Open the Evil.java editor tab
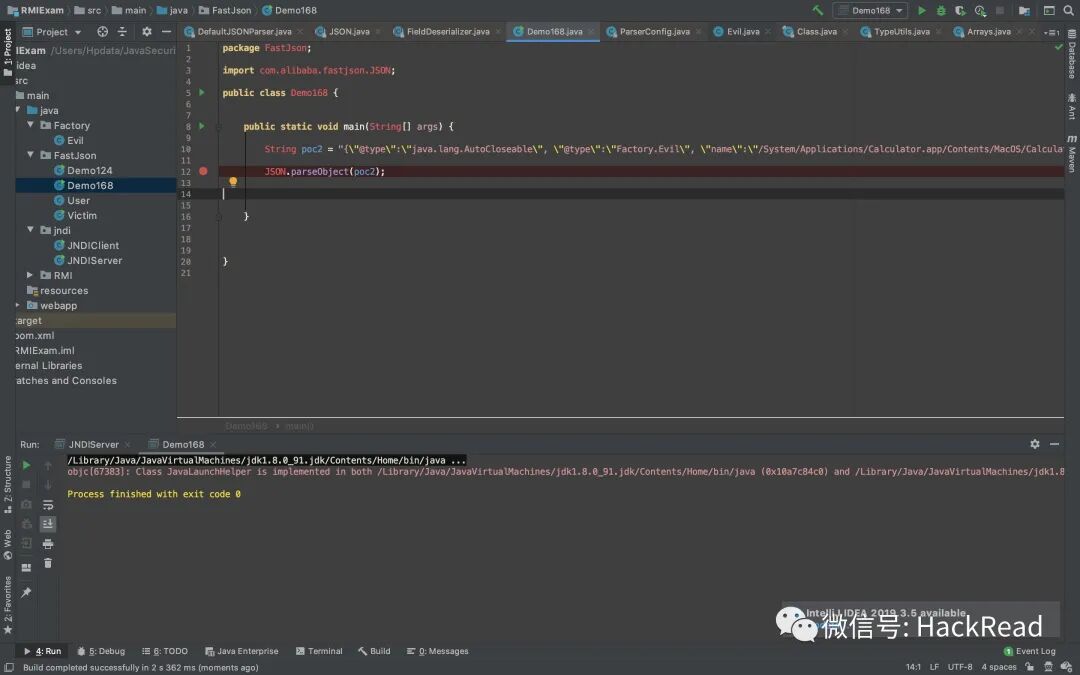Viewport: 1080px width, 675px height. 742,32
